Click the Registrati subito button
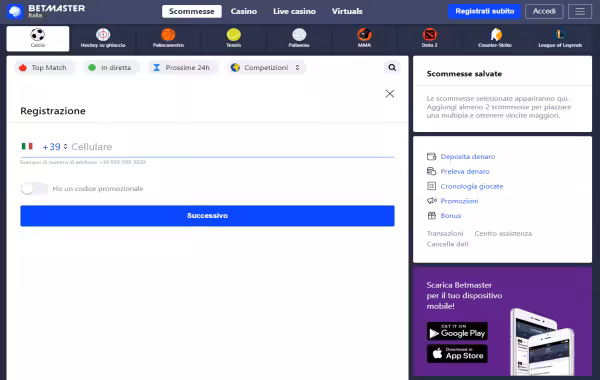Screen dimensions: 600x380 tap(484, 11)
